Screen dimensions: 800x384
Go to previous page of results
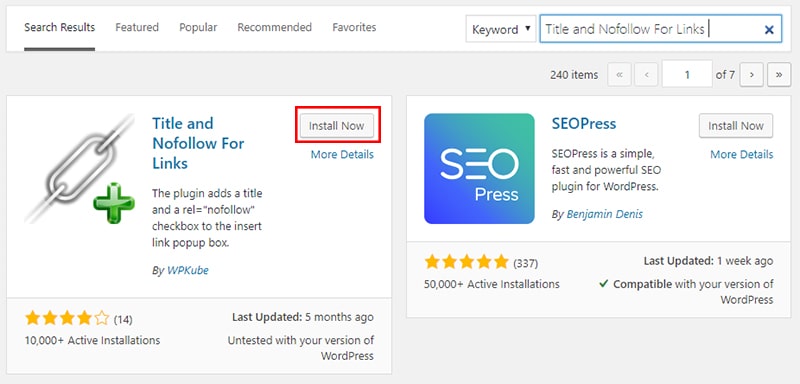(x=646, y=75)
